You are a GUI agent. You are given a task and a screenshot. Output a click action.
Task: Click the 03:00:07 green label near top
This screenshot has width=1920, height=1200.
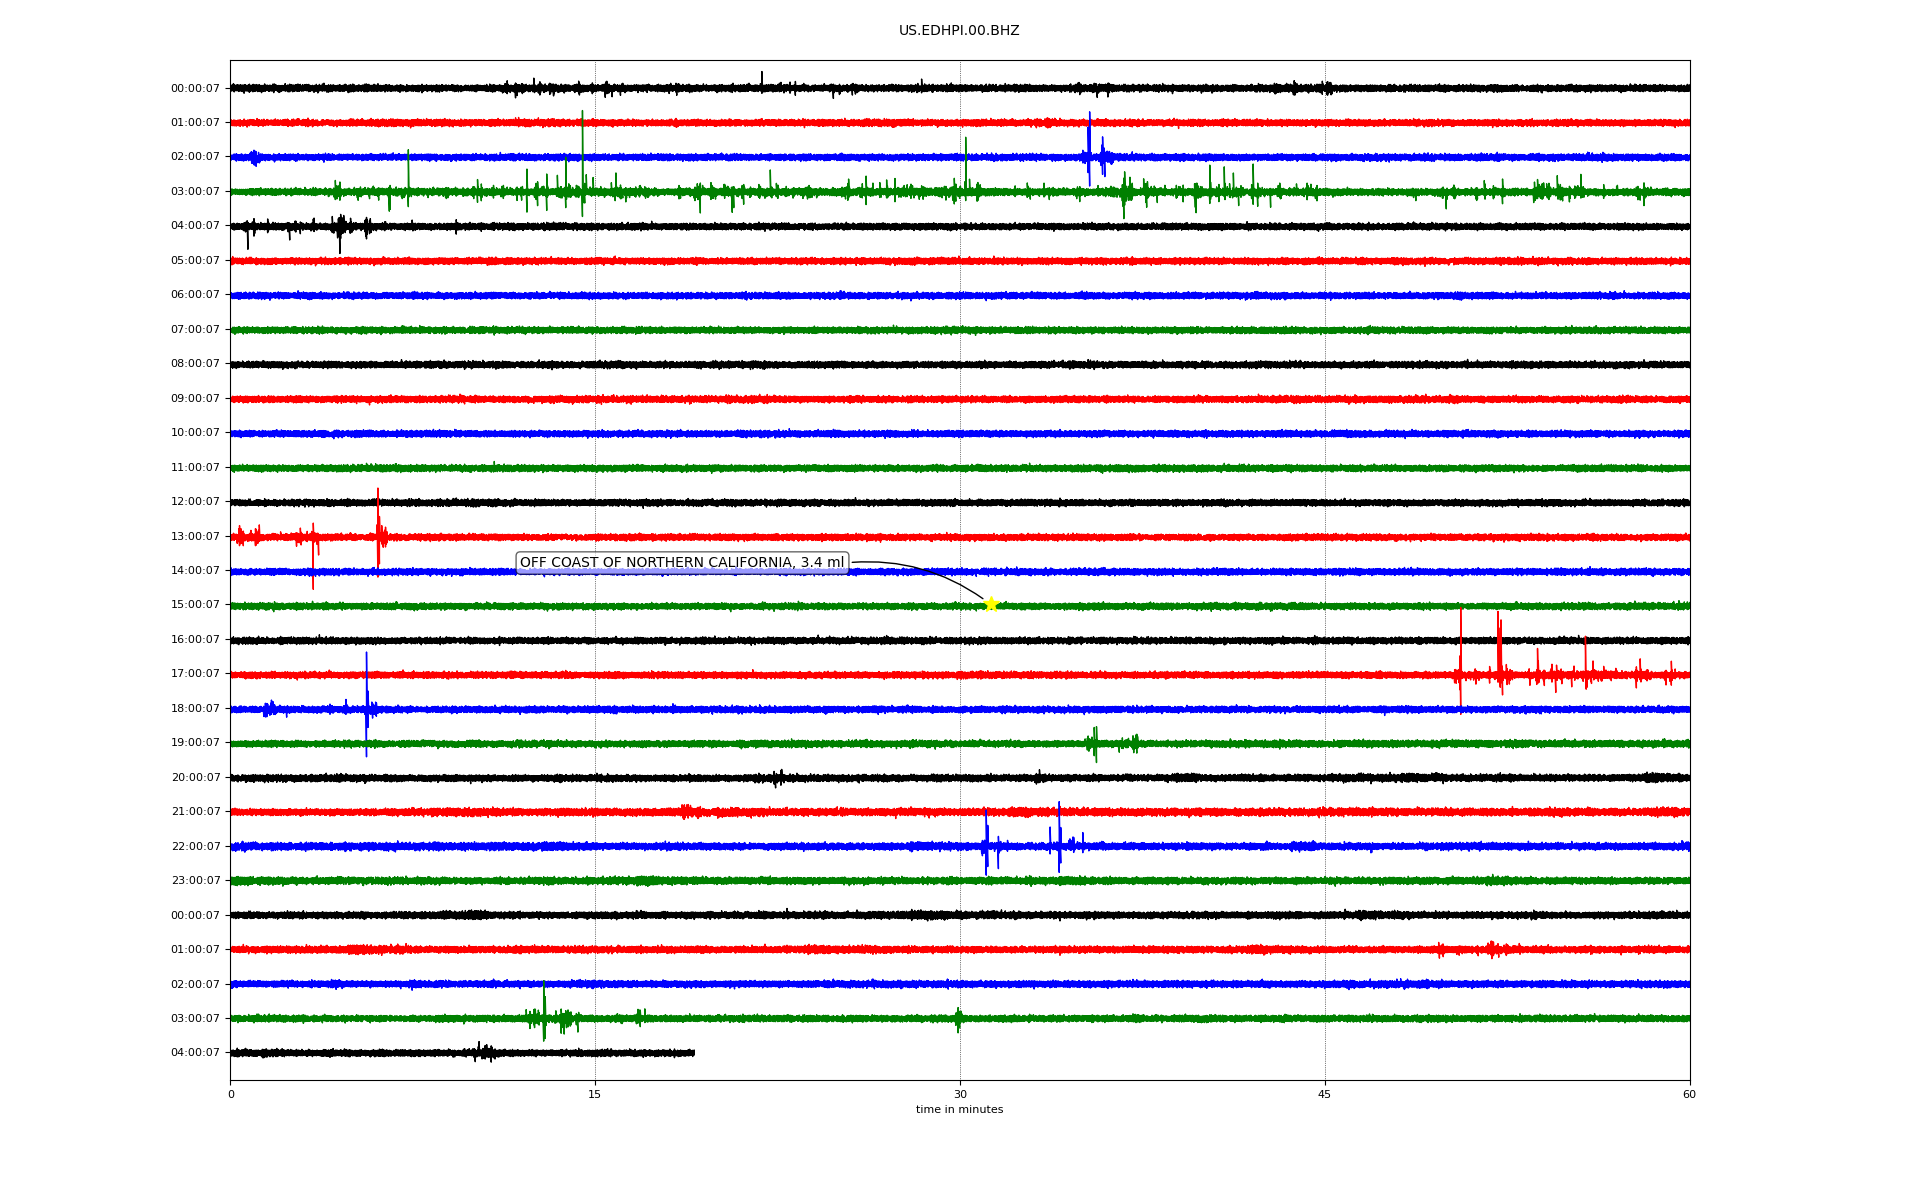[195, 192]
